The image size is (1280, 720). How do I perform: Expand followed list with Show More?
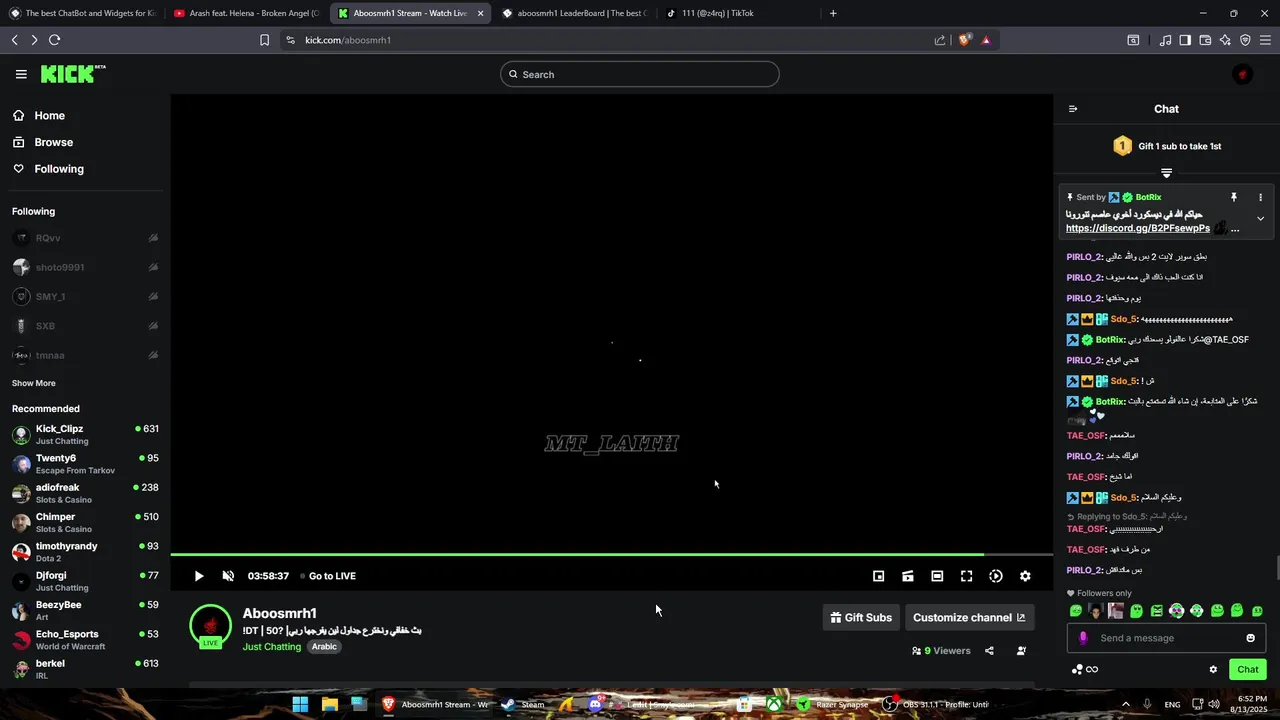[x=34, y=383]
